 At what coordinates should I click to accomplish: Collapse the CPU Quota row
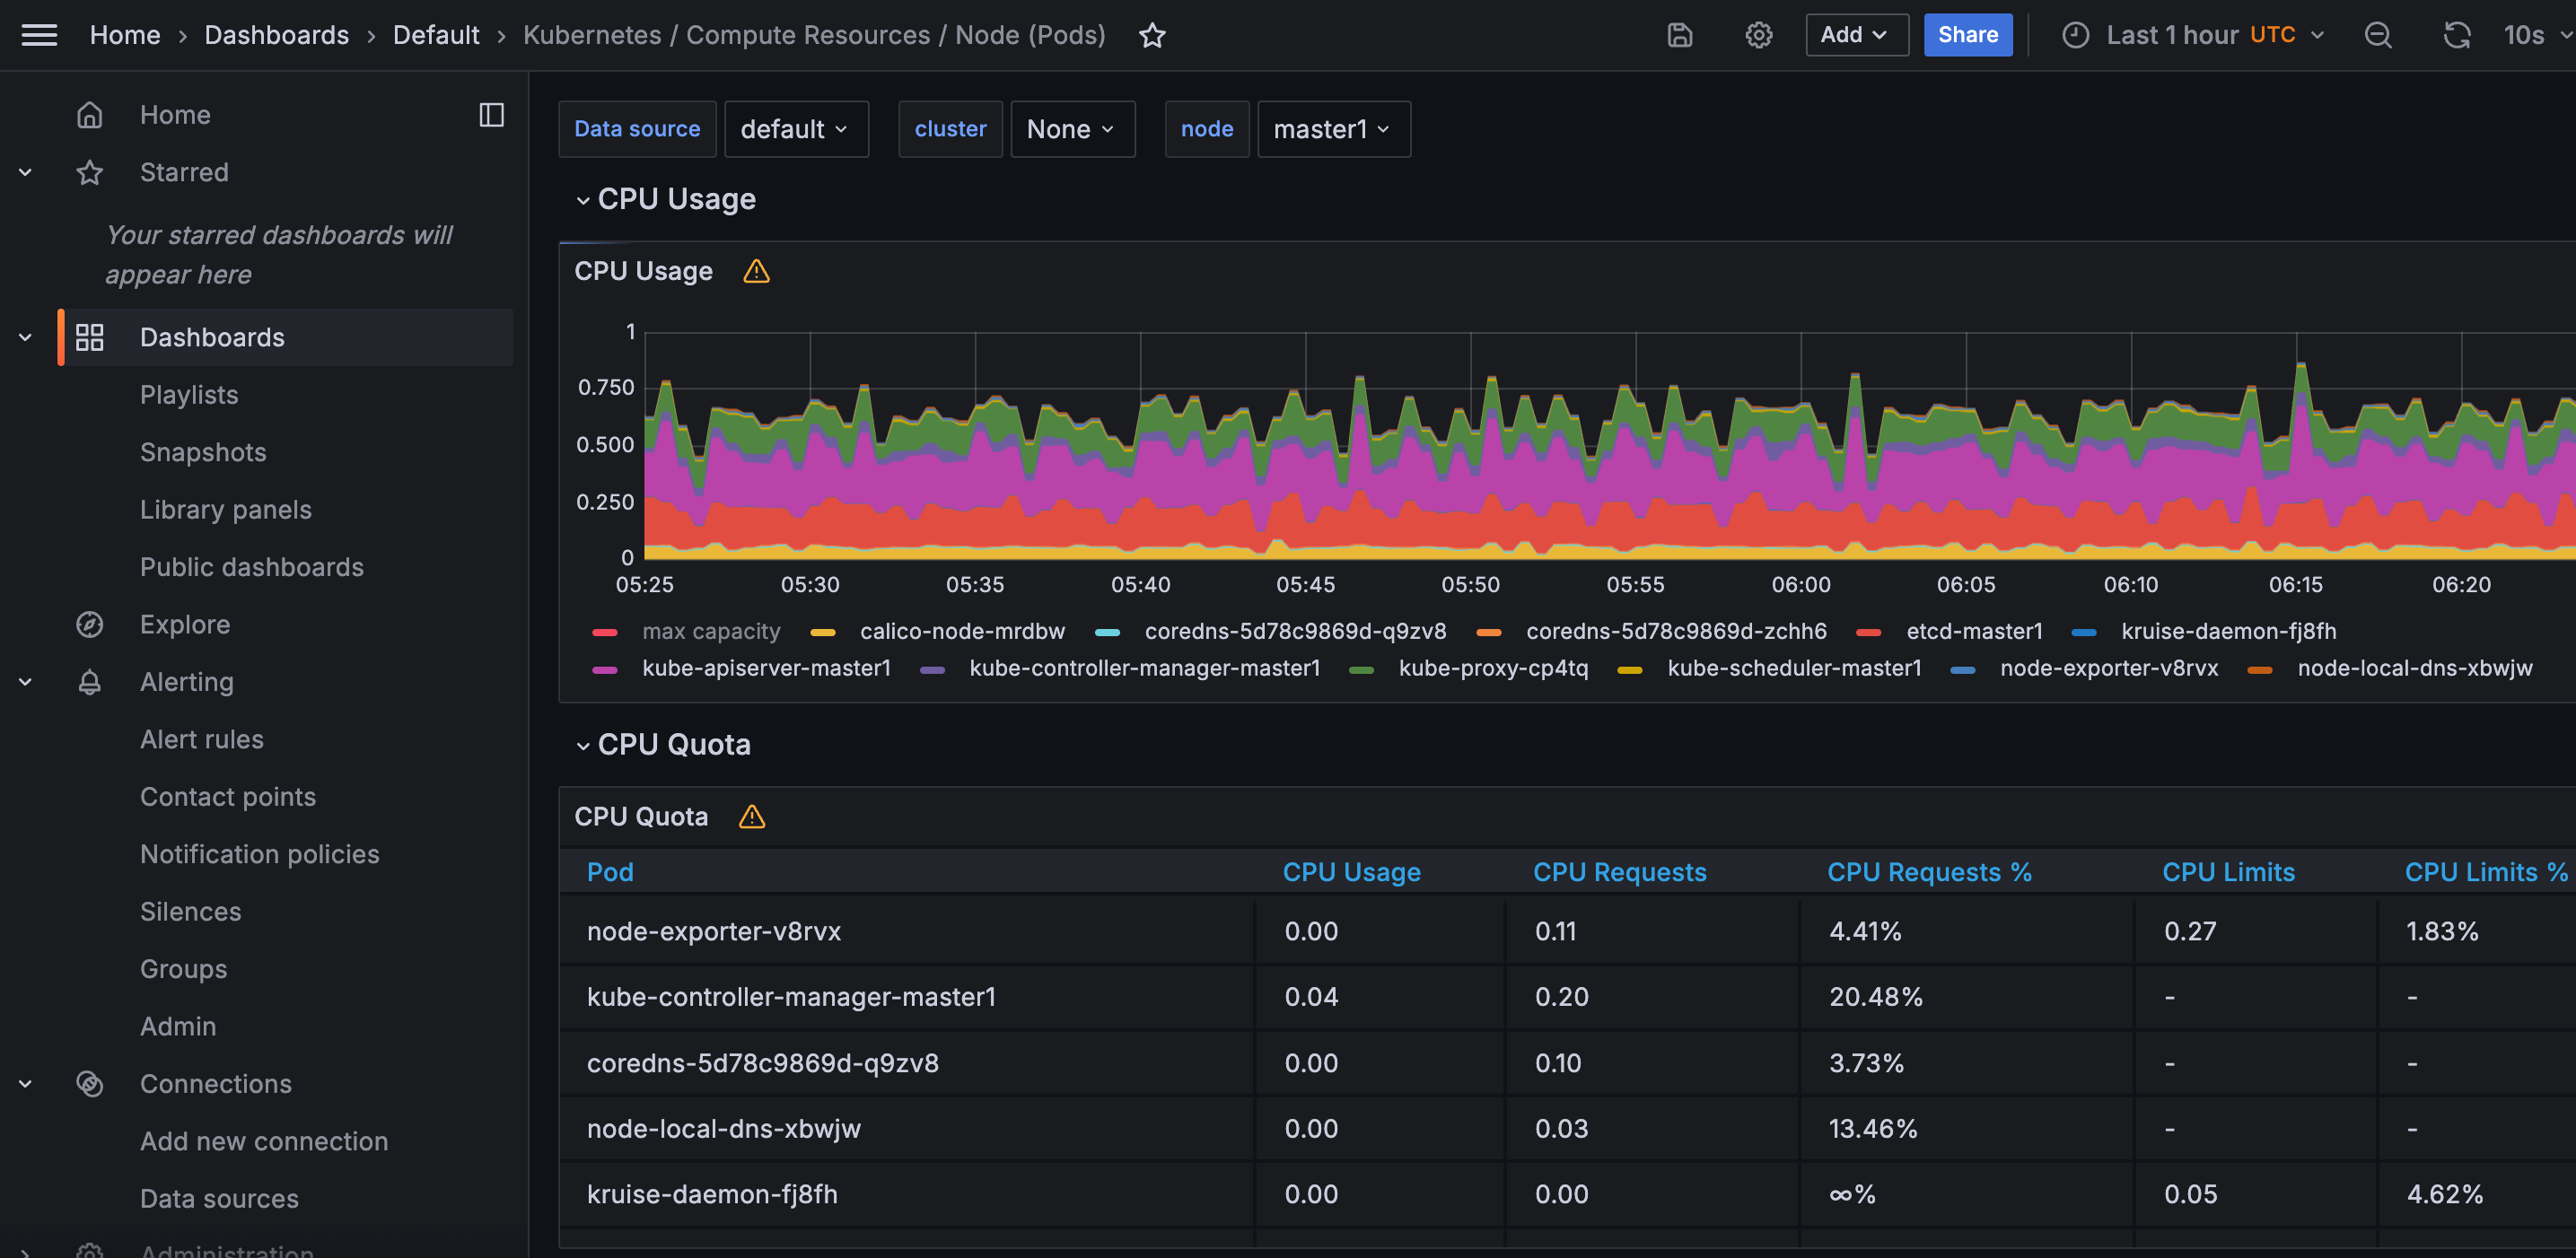coord(583,746)
